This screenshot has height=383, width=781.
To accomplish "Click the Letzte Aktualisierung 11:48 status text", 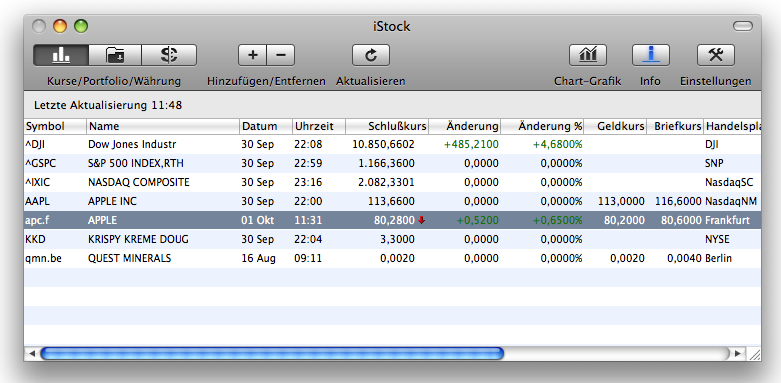I will click(108, 105).
